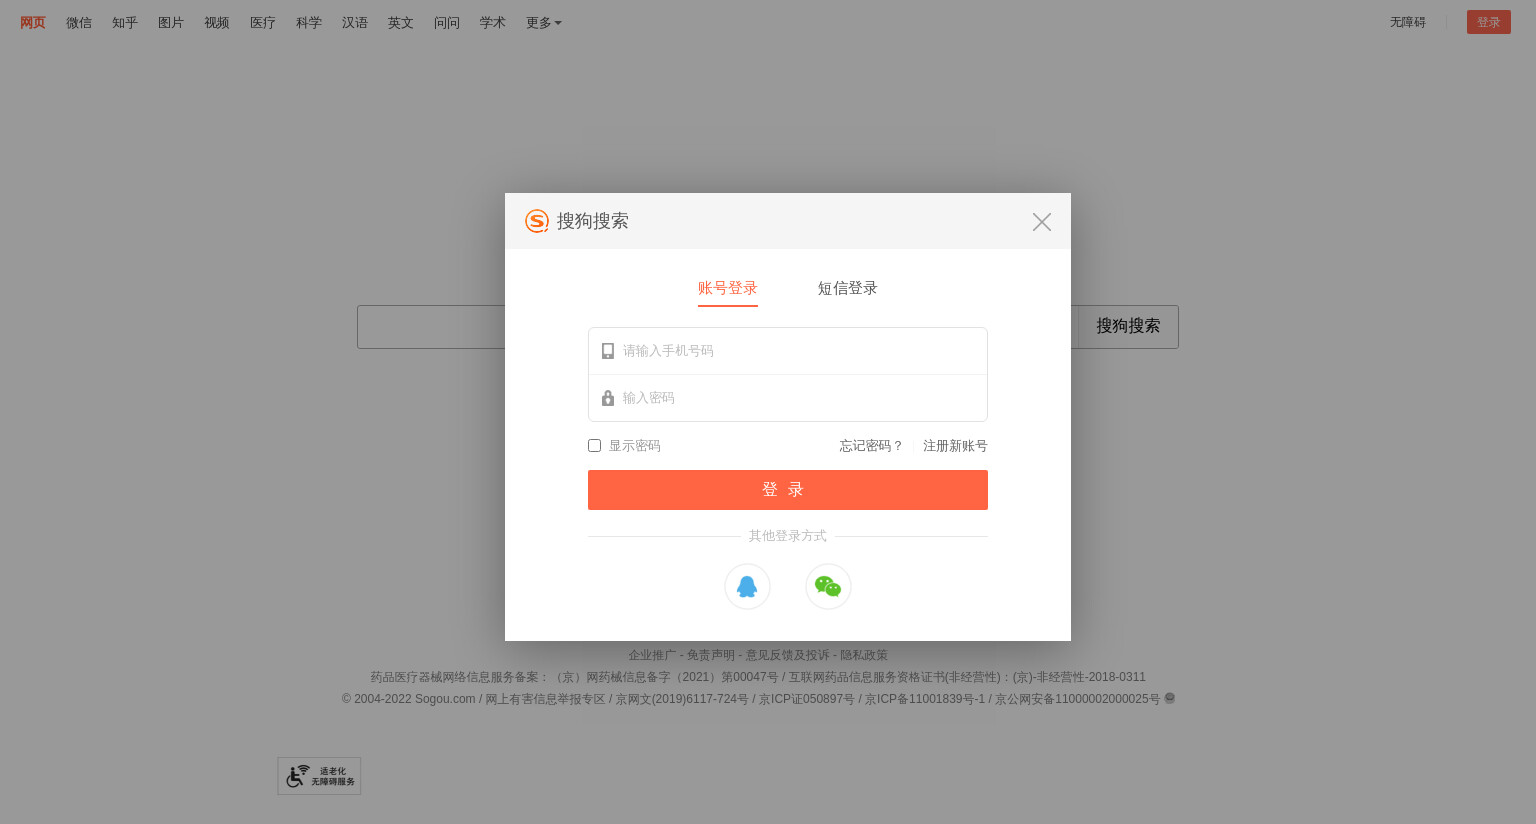The image size is (1536, 824).
Task: Enable the 显示密码 checkbox
Action: click(x=595, y=446)
